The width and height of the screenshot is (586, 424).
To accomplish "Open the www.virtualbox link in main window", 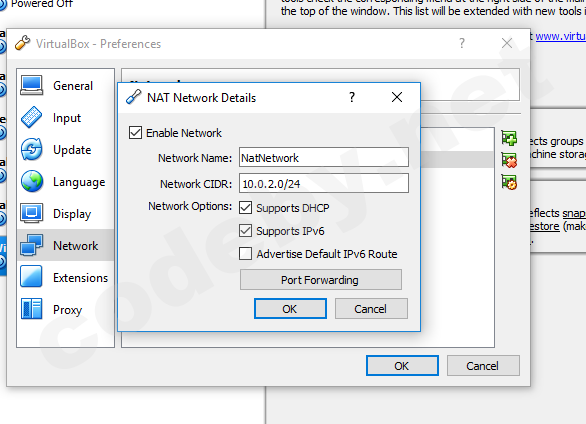I will pyautogui.click(x=561, y=36).
